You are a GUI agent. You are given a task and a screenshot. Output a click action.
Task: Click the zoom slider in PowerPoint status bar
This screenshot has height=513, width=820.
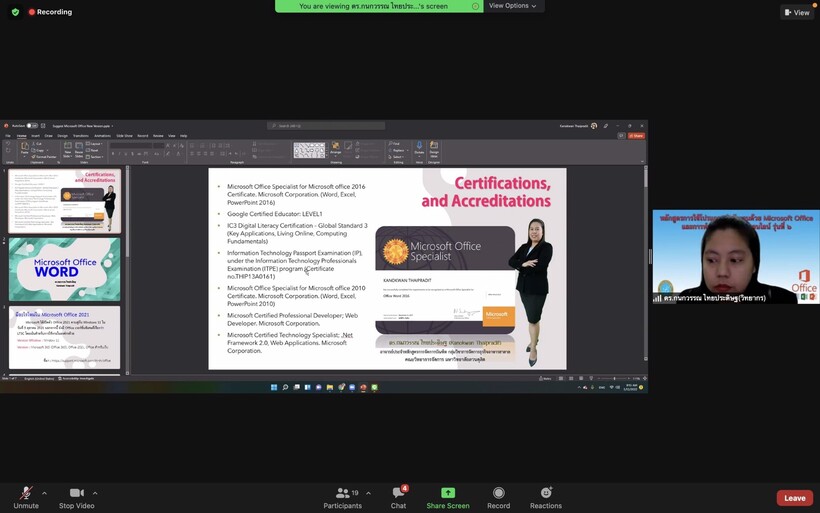tap(614, 379)
